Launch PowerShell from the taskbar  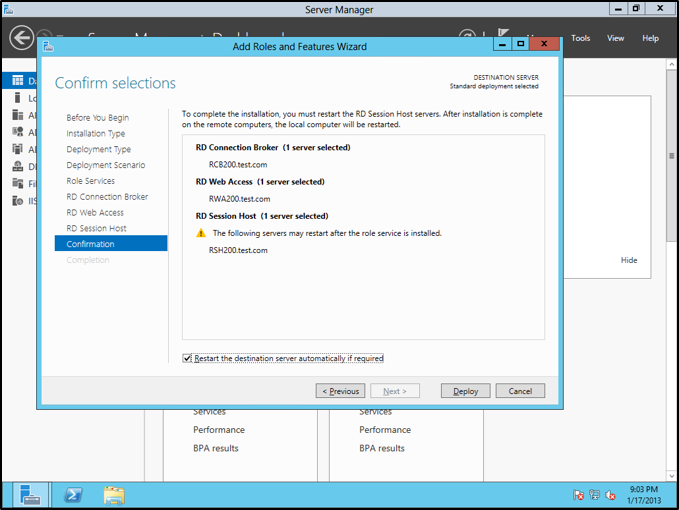click(x=73, y=494)
